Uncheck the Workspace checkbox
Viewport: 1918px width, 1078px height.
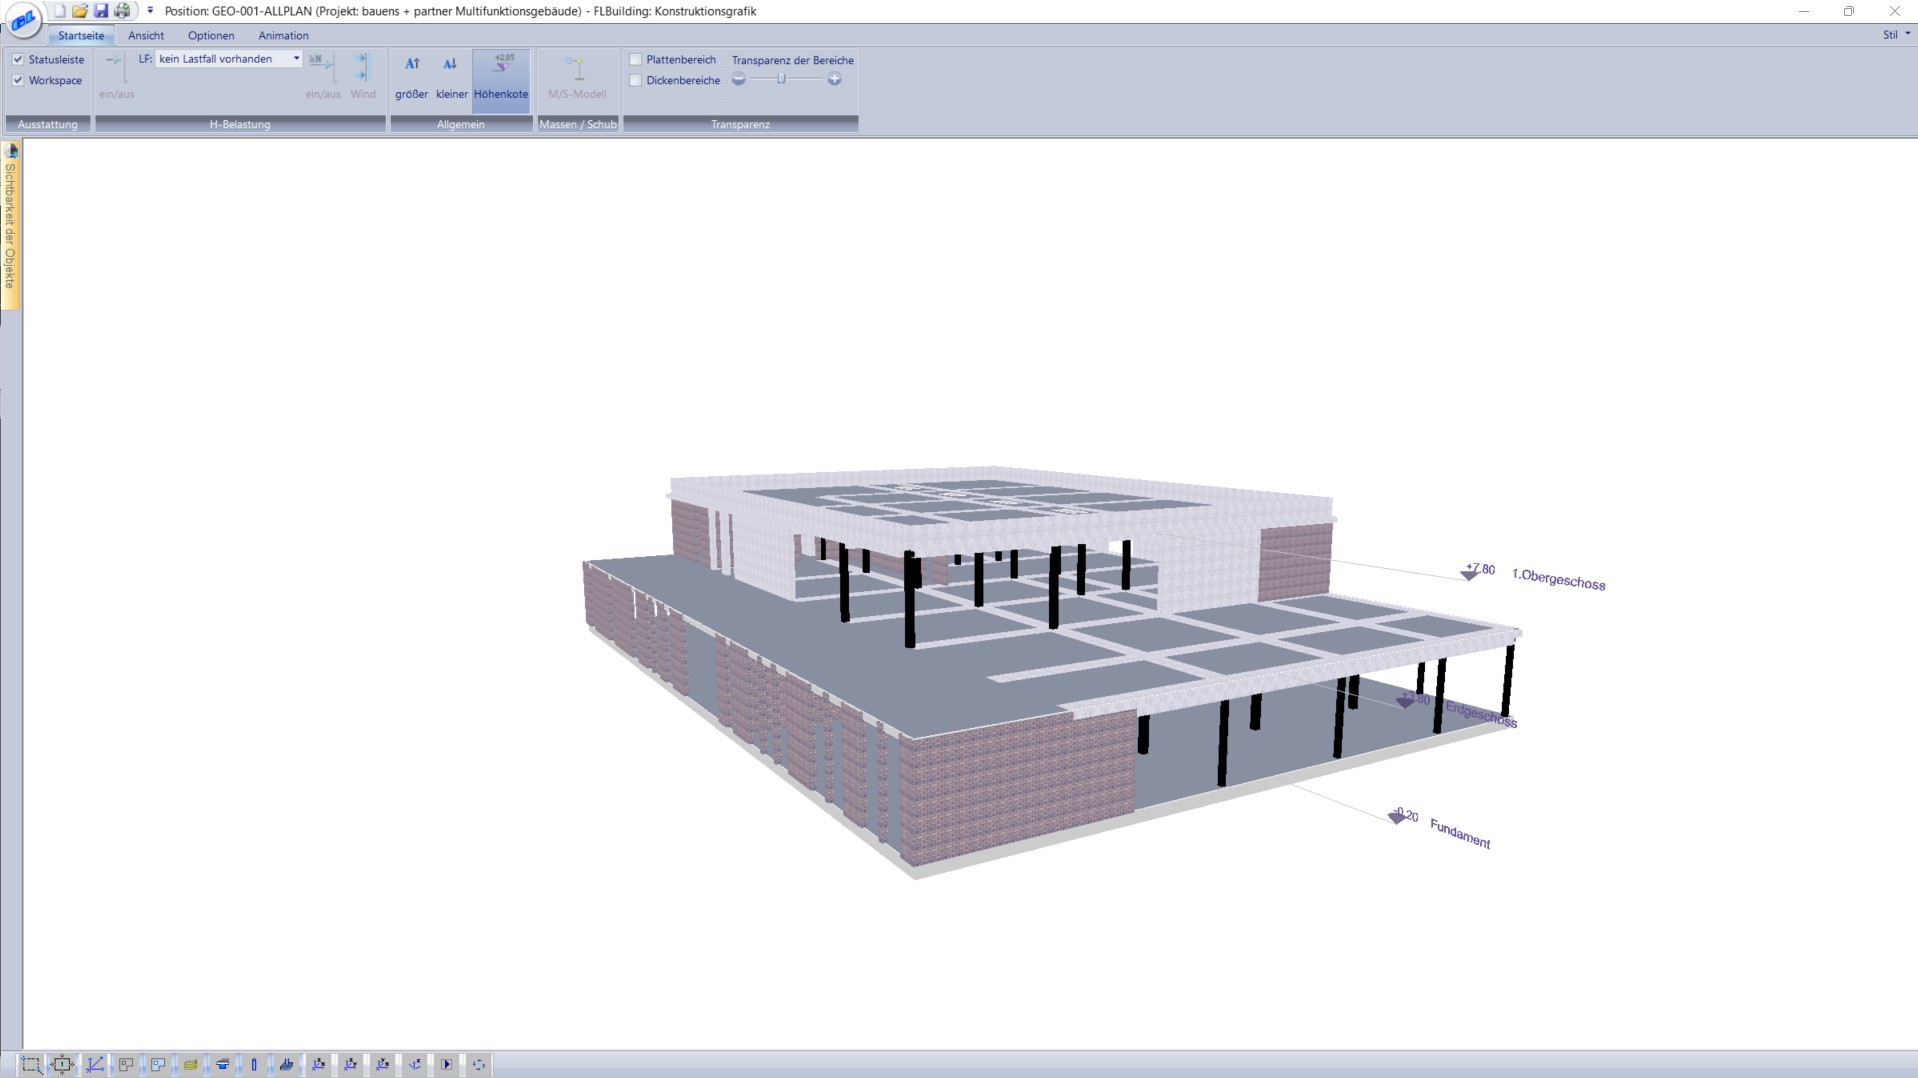coord(18,80)
